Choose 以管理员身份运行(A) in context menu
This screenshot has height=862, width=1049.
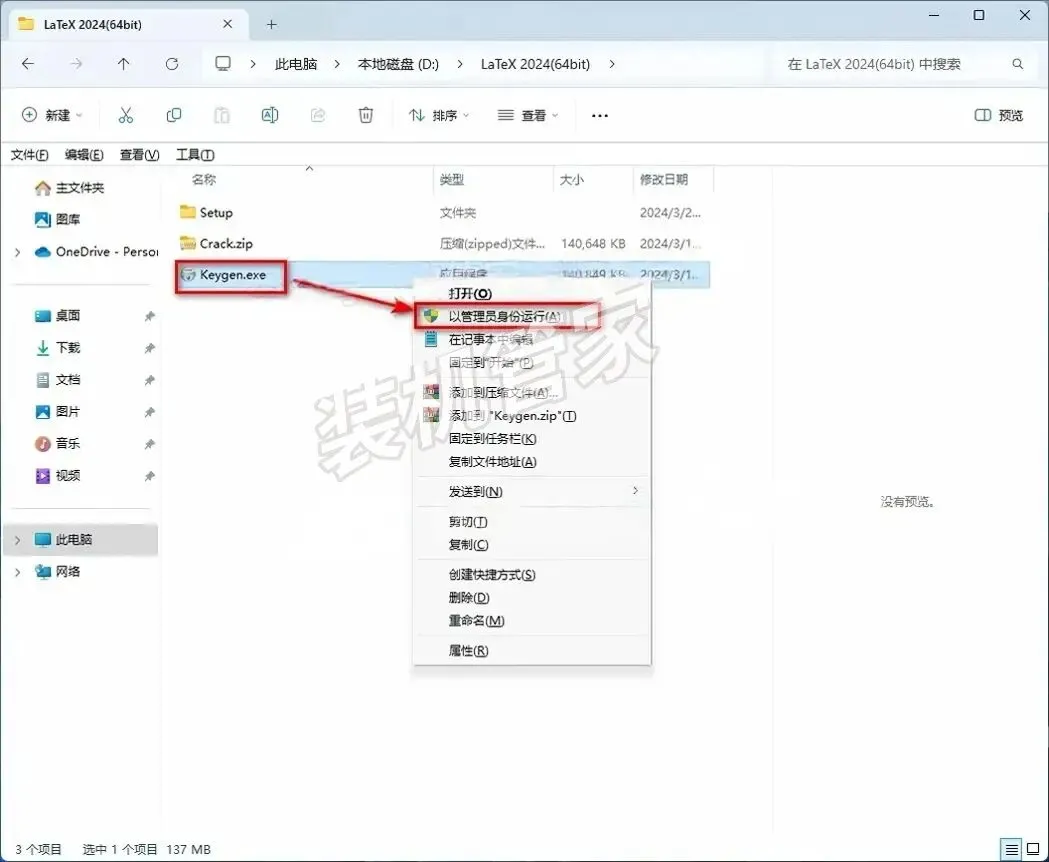pos(507,316)
